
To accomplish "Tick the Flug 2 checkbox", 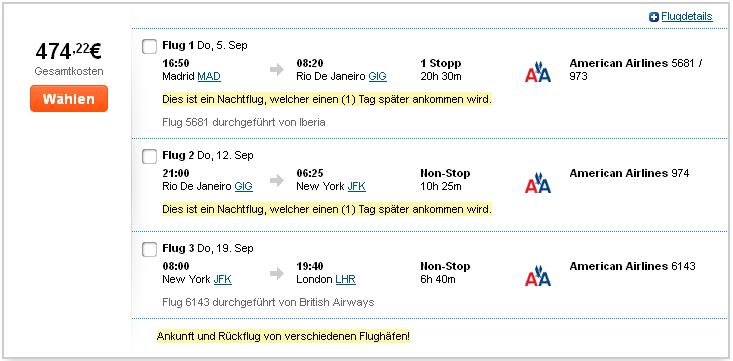I will [x=149, y=157].
